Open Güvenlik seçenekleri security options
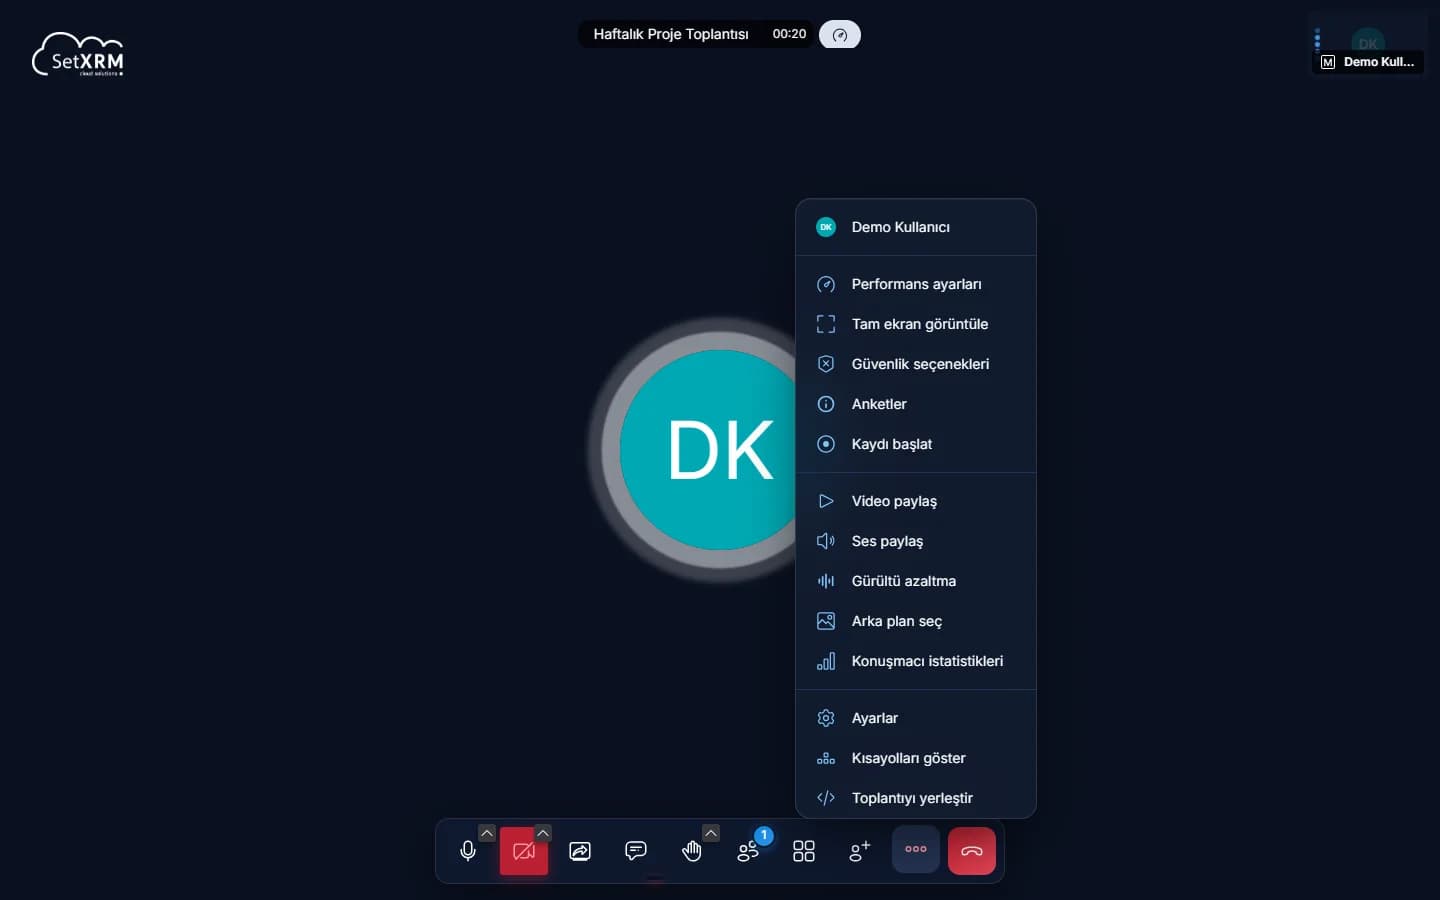1440x900 pixels. 916,364
